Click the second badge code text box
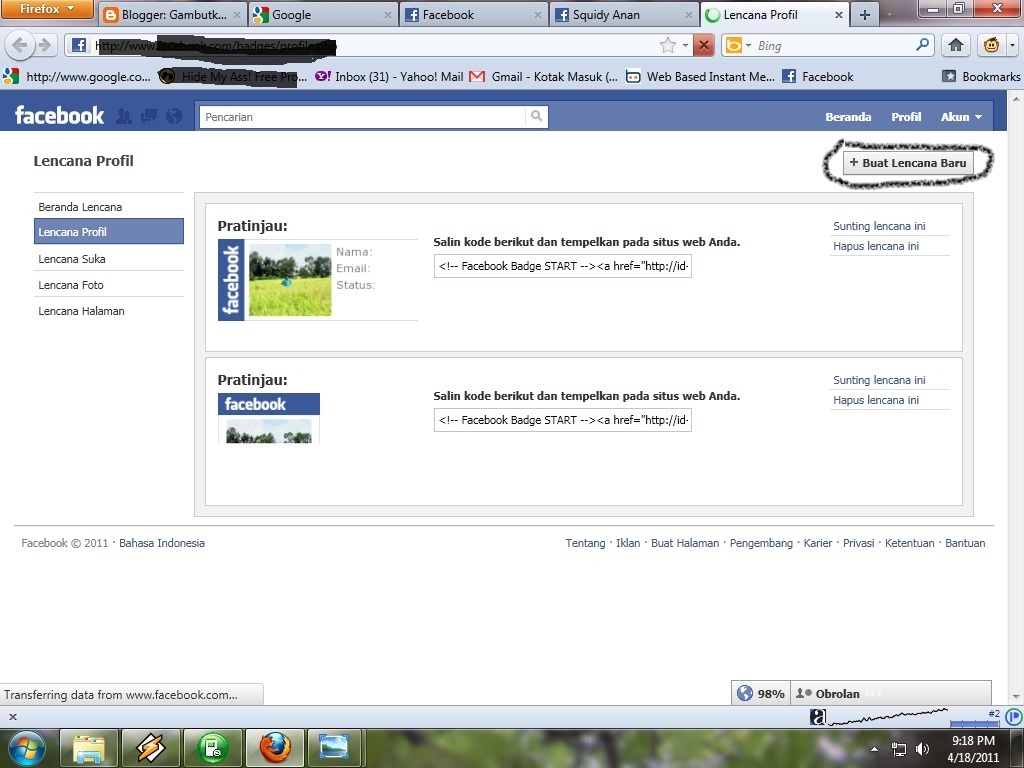Image resolution: width=1024 pixels, height=768 pixels. click(562, 421)
